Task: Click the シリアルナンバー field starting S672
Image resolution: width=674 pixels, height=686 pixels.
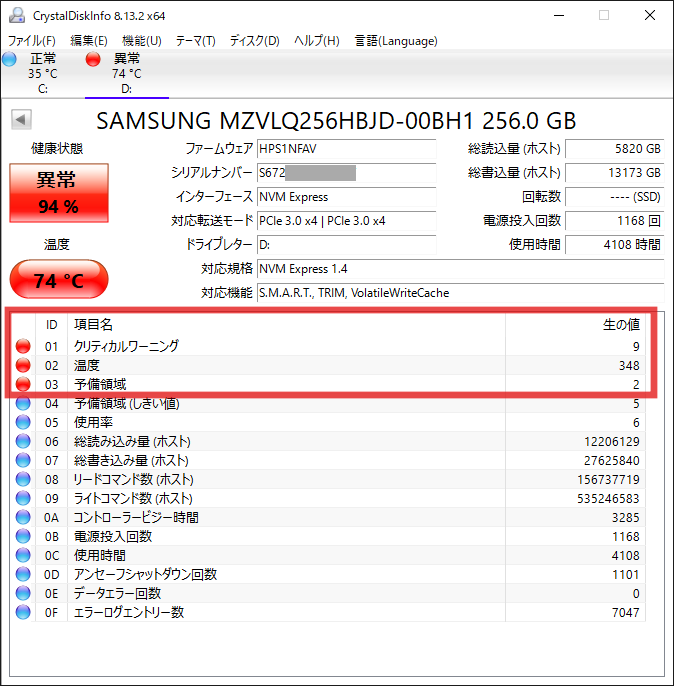Action: coord(346,173)
